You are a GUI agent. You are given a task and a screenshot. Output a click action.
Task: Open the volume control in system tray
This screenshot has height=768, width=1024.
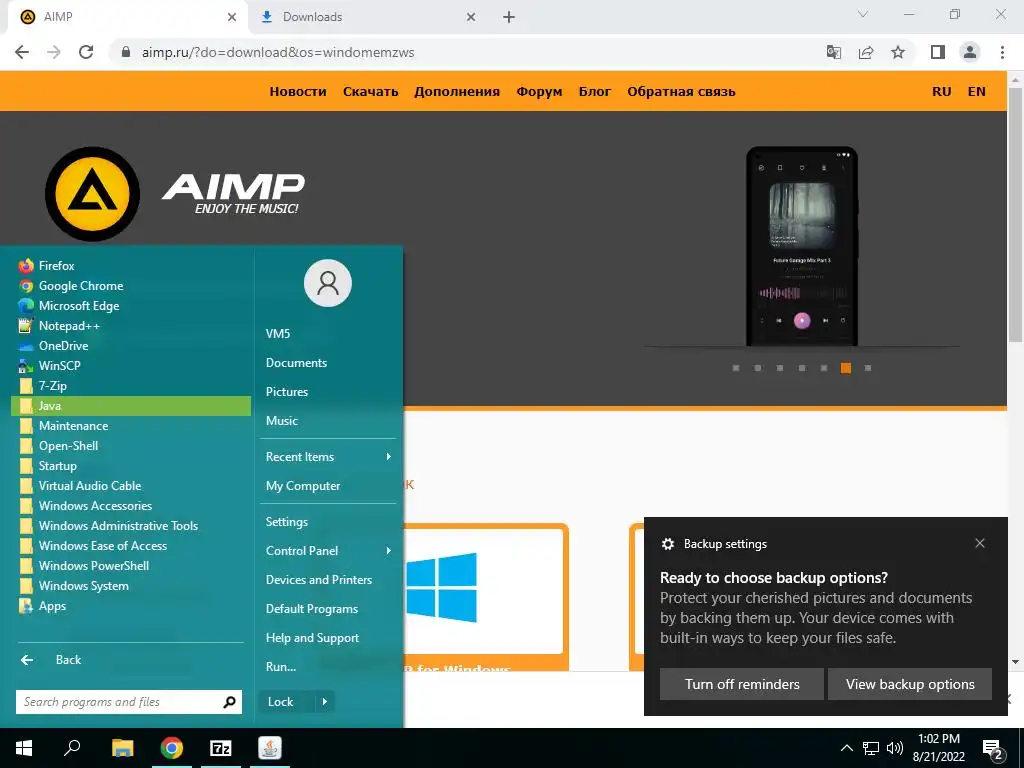coord(895,748)
